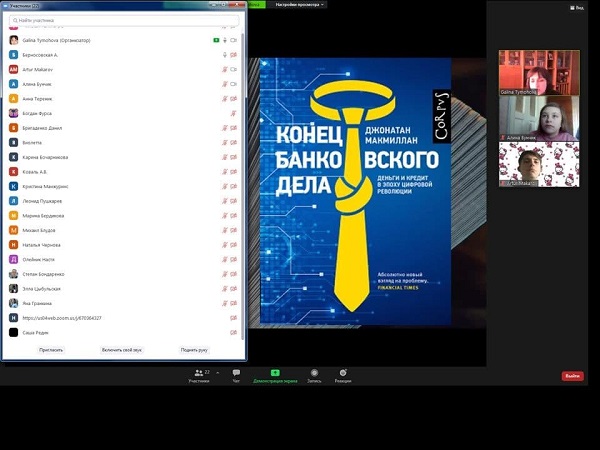Click Михаил Блудов's disabled camera icon
Image resolution: width=600 pixels, height=450 pixels.
(x=233, y=230)
